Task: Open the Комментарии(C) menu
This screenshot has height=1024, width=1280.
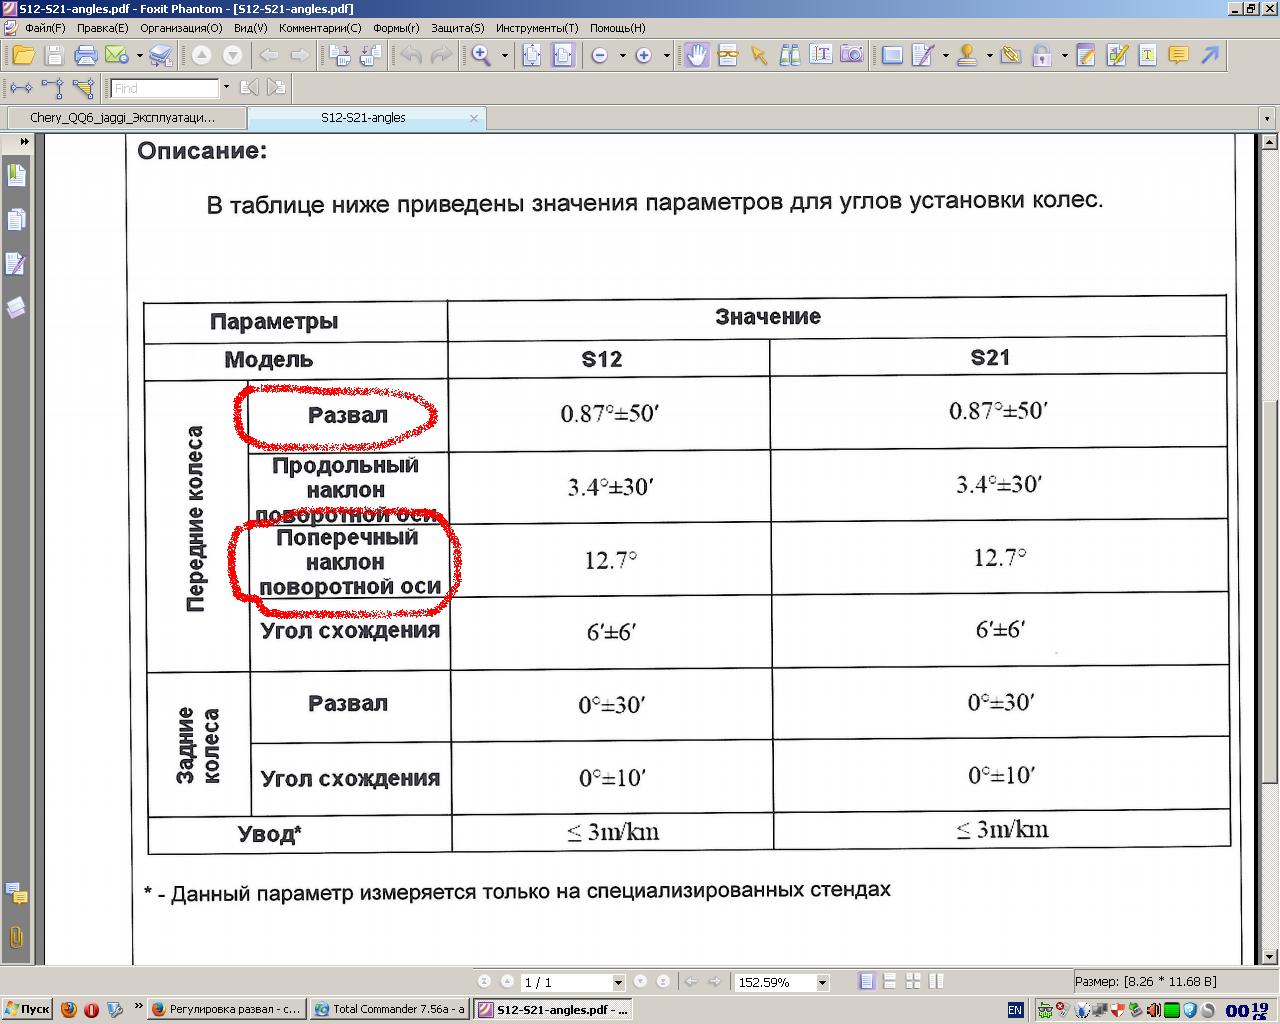Action: tap(320, 28)
